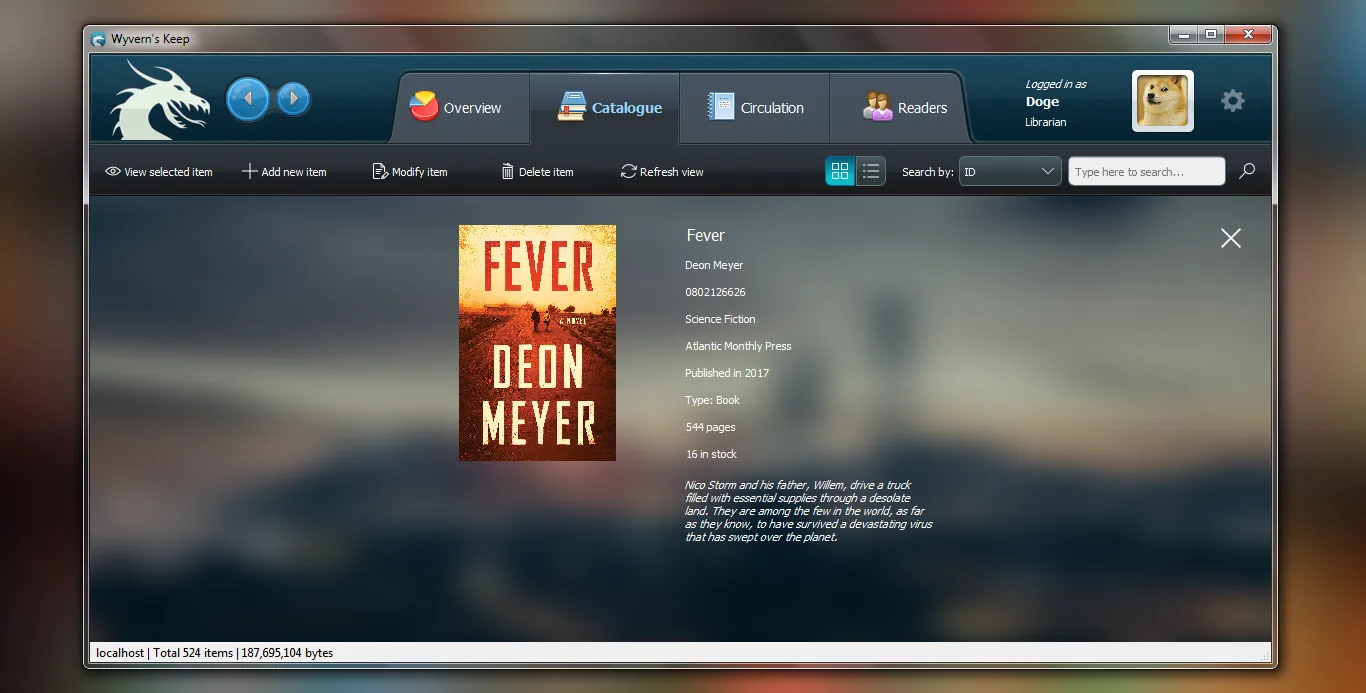Switch to grid view
1366x693 pixels.
tap(840, 171)
